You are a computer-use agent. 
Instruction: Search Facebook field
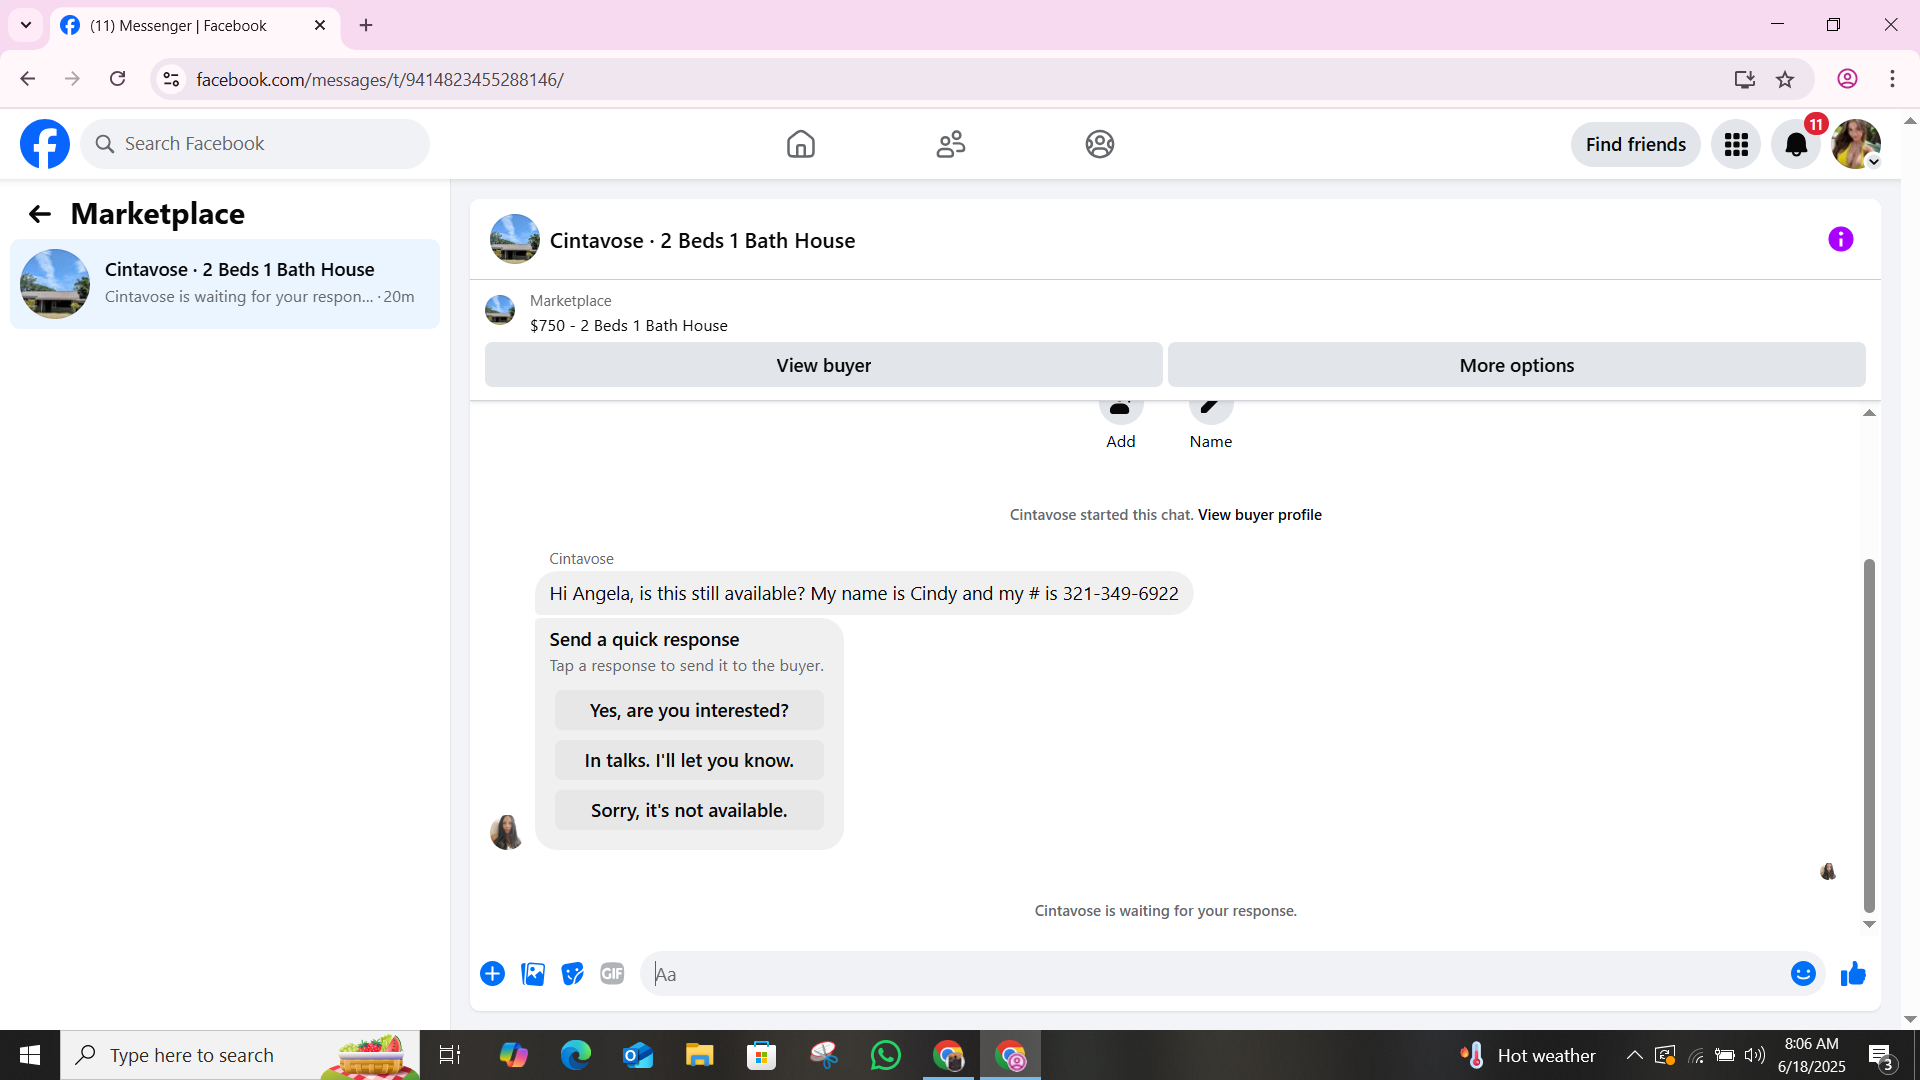coord(255,144)
